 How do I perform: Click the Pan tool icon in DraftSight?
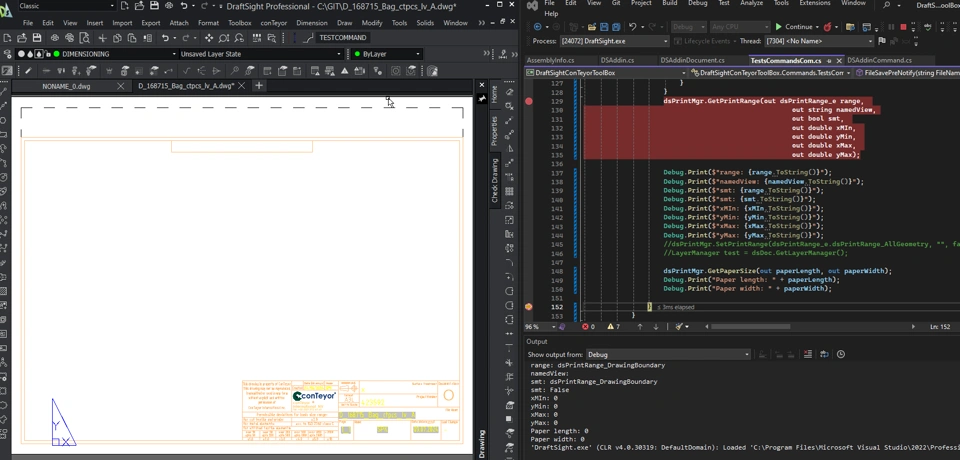click(x=208, y=38)
